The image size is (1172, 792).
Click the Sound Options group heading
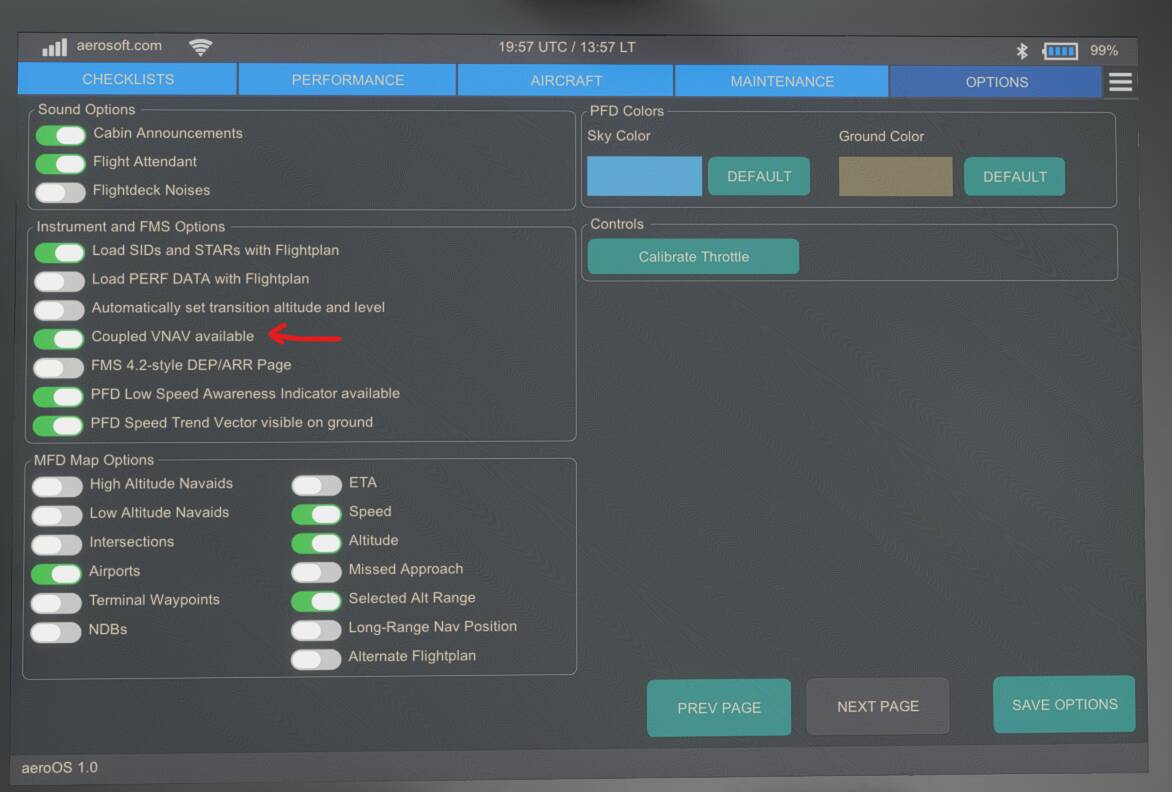tap(87, 109)
